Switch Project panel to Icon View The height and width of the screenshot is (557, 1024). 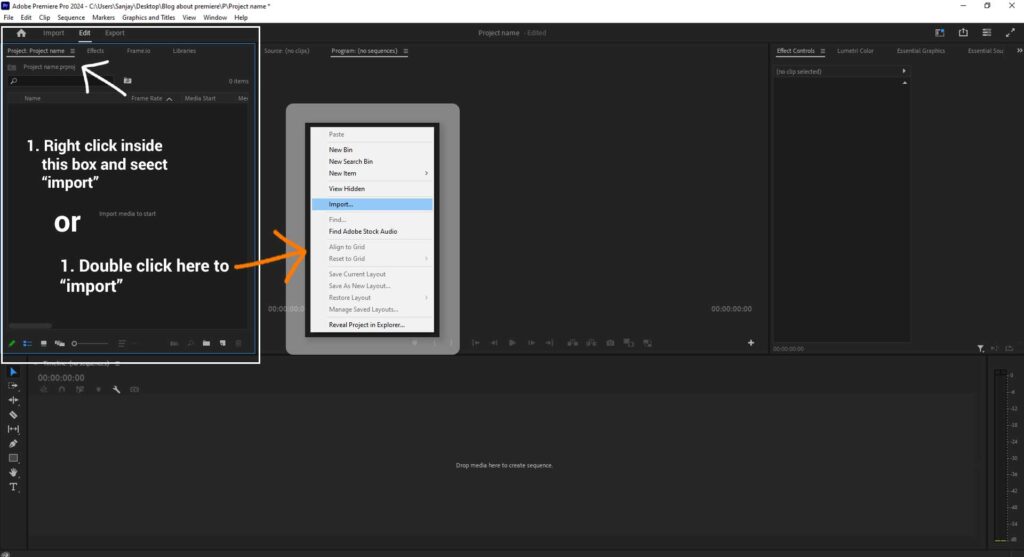(x=44, y=343)
